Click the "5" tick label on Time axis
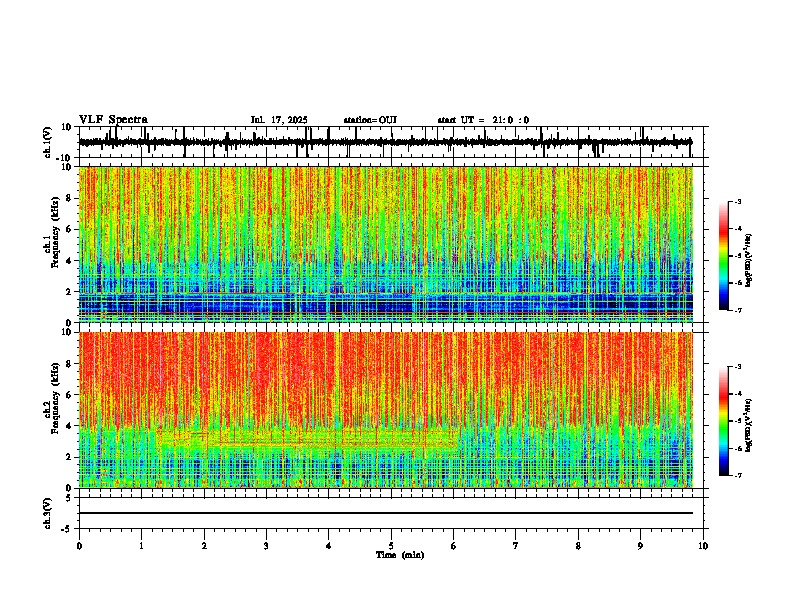The width and height of the screenshot is (792, 612). coord(391,546)
